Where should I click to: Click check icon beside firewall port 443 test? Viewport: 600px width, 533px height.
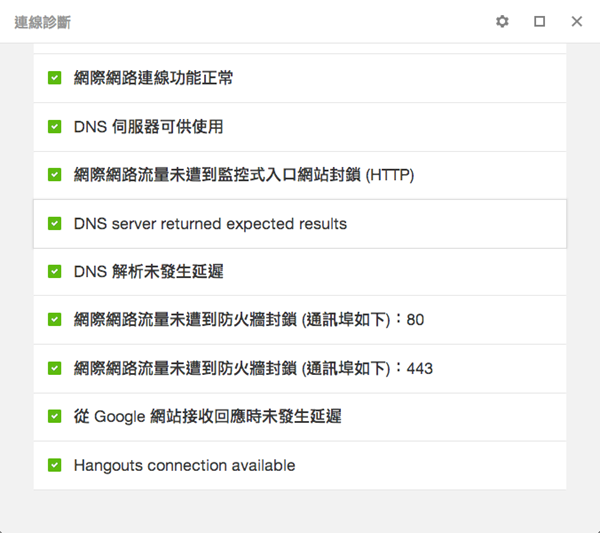55,369
